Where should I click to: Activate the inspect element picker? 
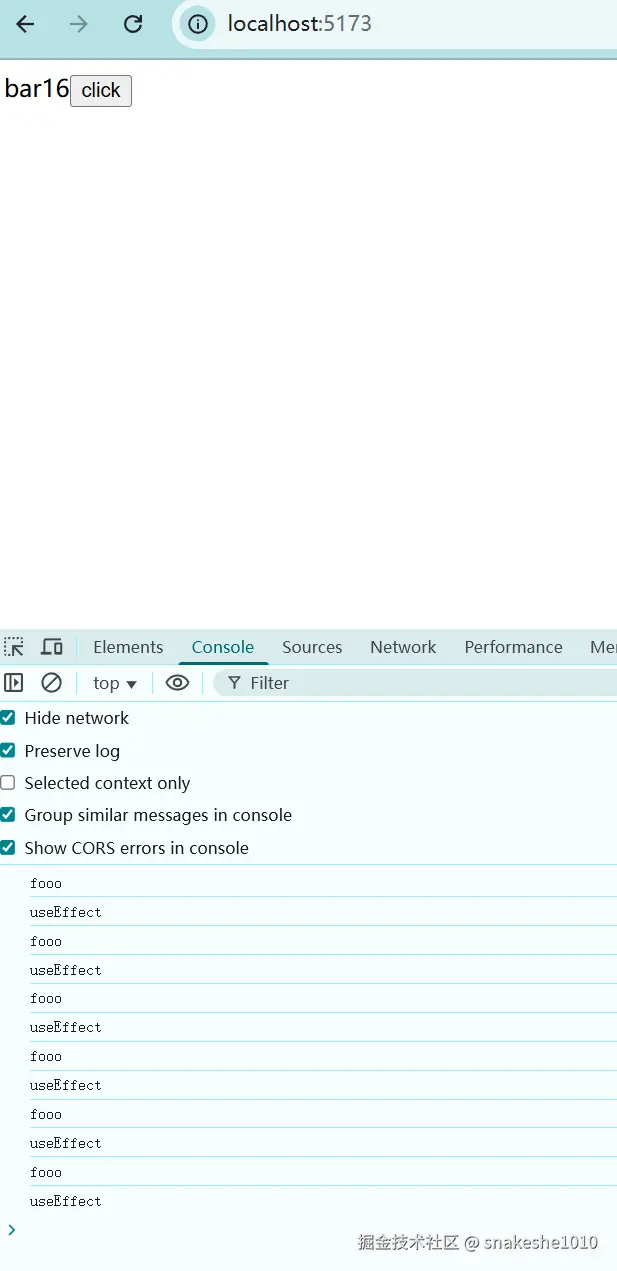(14, 647)
